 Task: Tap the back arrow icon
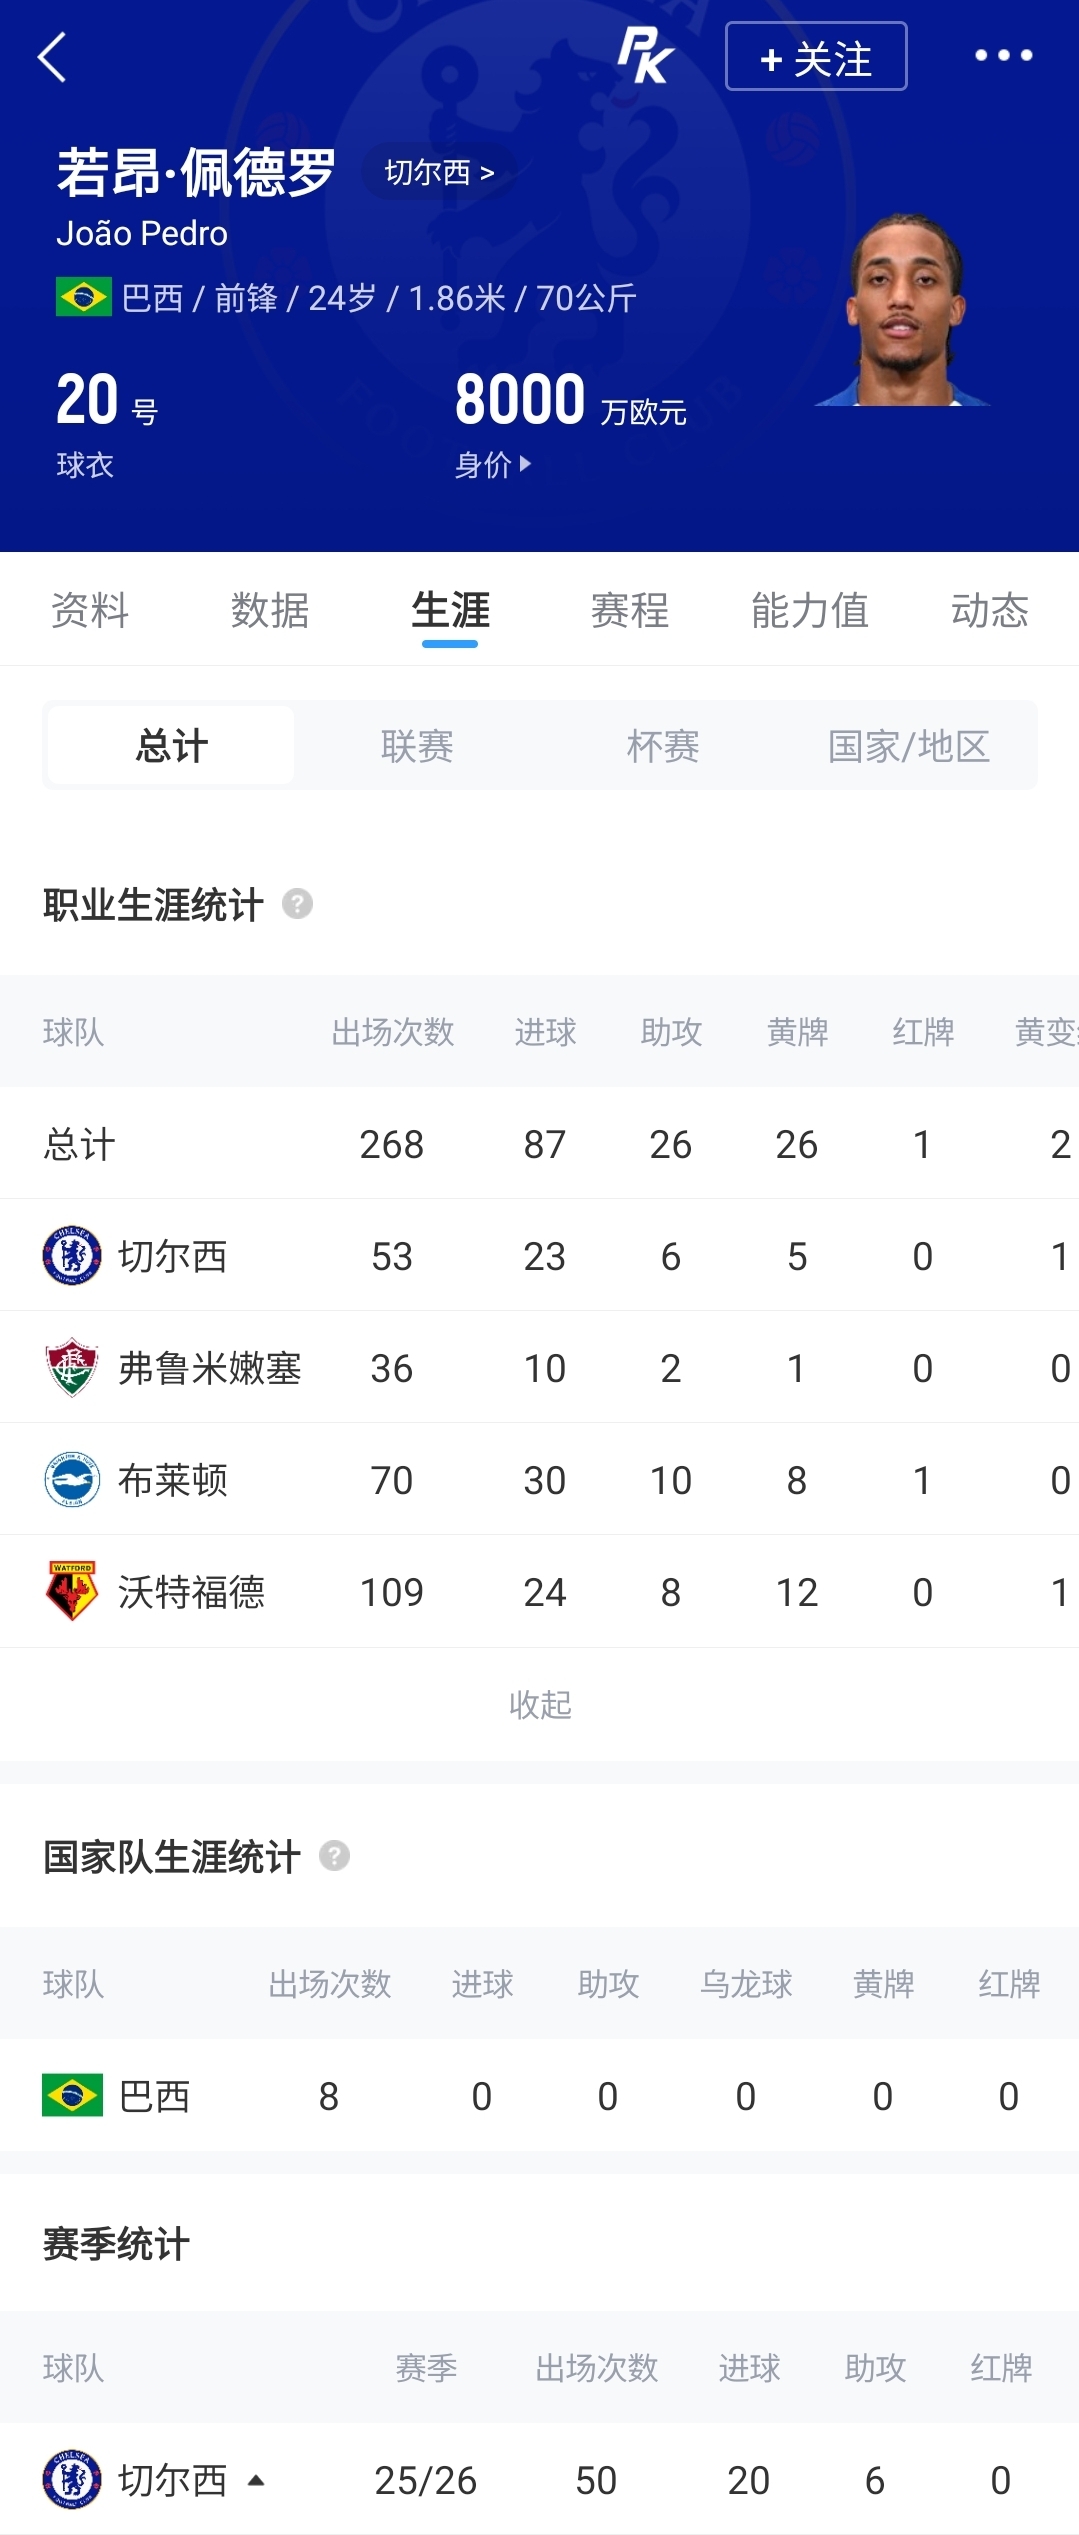52,57
